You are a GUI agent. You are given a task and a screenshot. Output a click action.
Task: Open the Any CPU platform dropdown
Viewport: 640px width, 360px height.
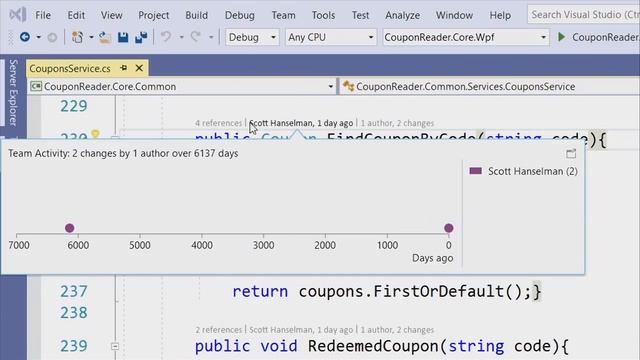[331, 37]
